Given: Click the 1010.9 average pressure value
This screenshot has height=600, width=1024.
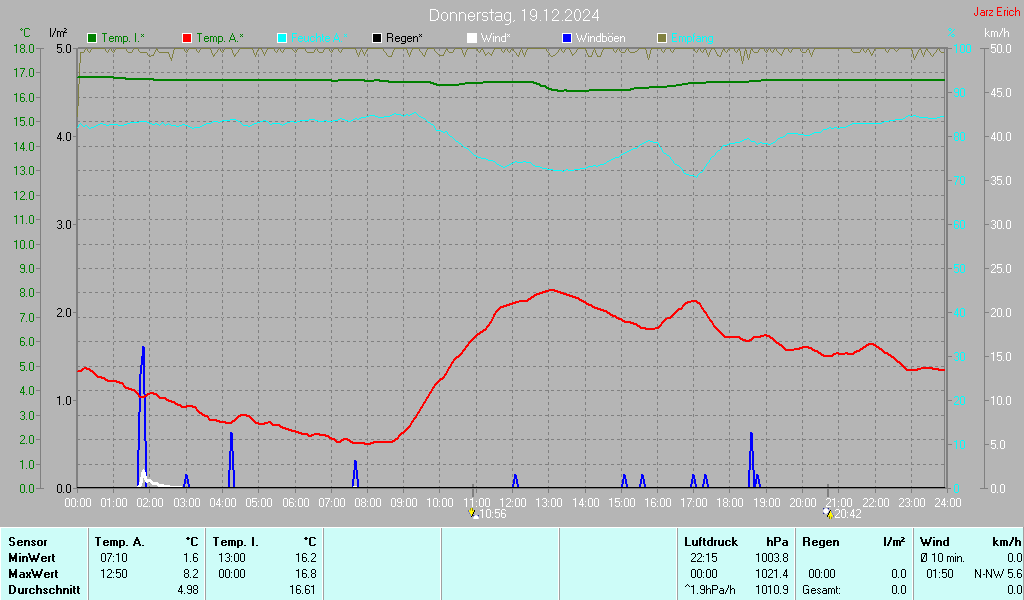Looking at the screenshot, I should coord(772,590).
